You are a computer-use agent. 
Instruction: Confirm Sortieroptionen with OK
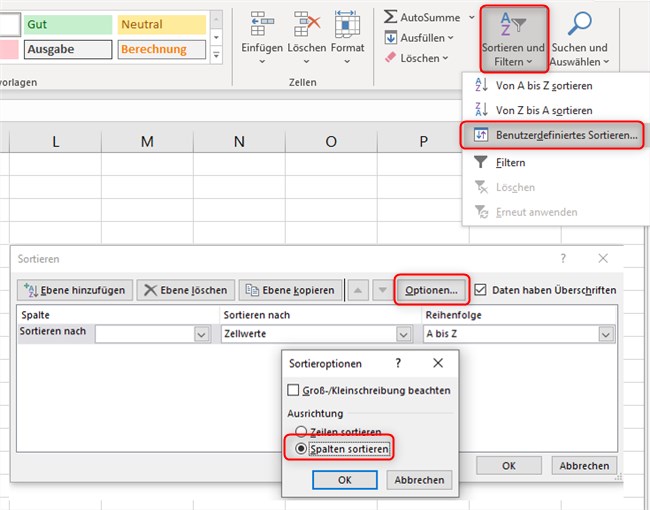(344, 480)
